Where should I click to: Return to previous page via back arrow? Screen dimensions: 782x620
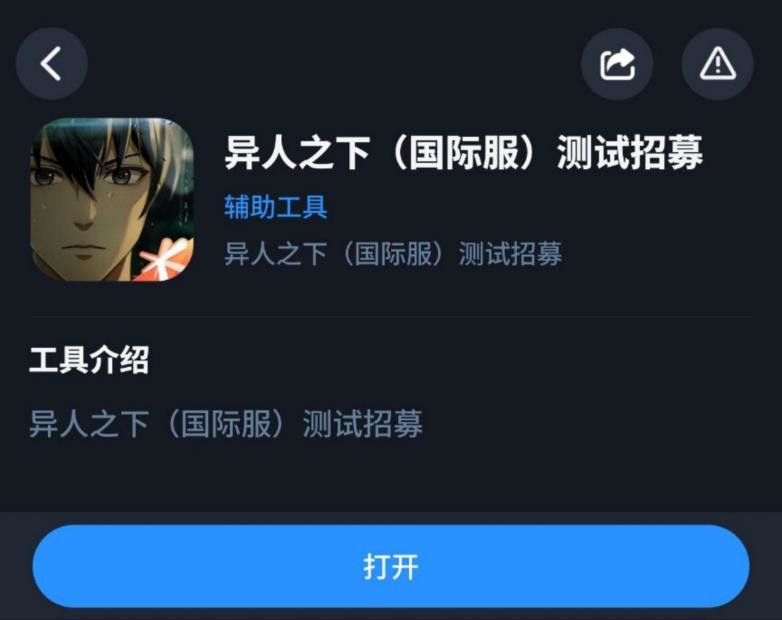tap(52, 64)
